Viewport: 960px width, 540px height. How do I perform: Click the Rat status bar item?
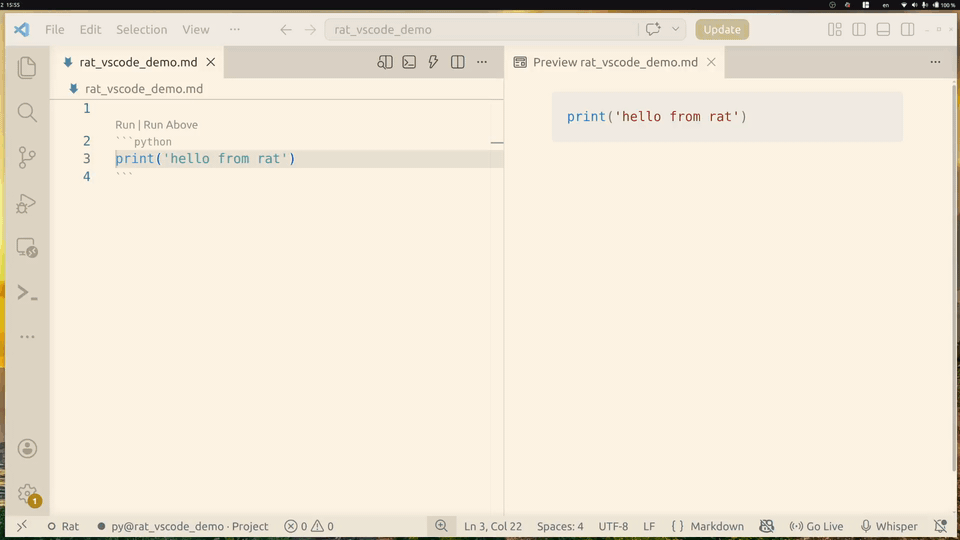click(x=63, y=526)
